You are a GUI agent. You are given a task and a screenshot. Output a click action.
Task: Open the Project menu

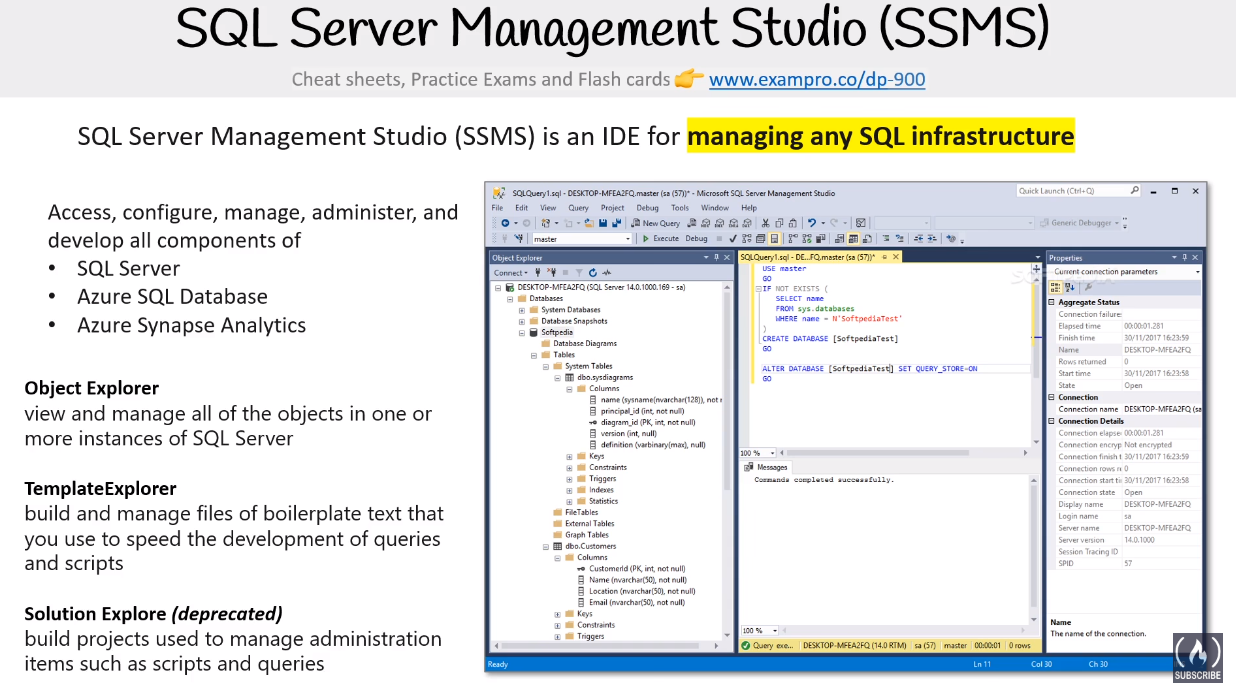tap(612, 208)
